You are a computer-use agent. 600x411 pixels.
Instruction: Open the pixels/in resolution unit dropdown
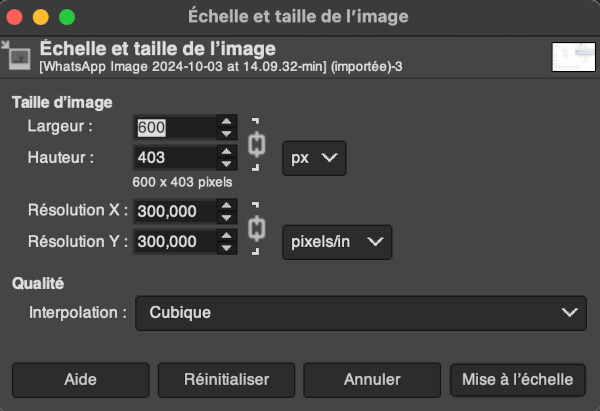(x=336, y=241)
